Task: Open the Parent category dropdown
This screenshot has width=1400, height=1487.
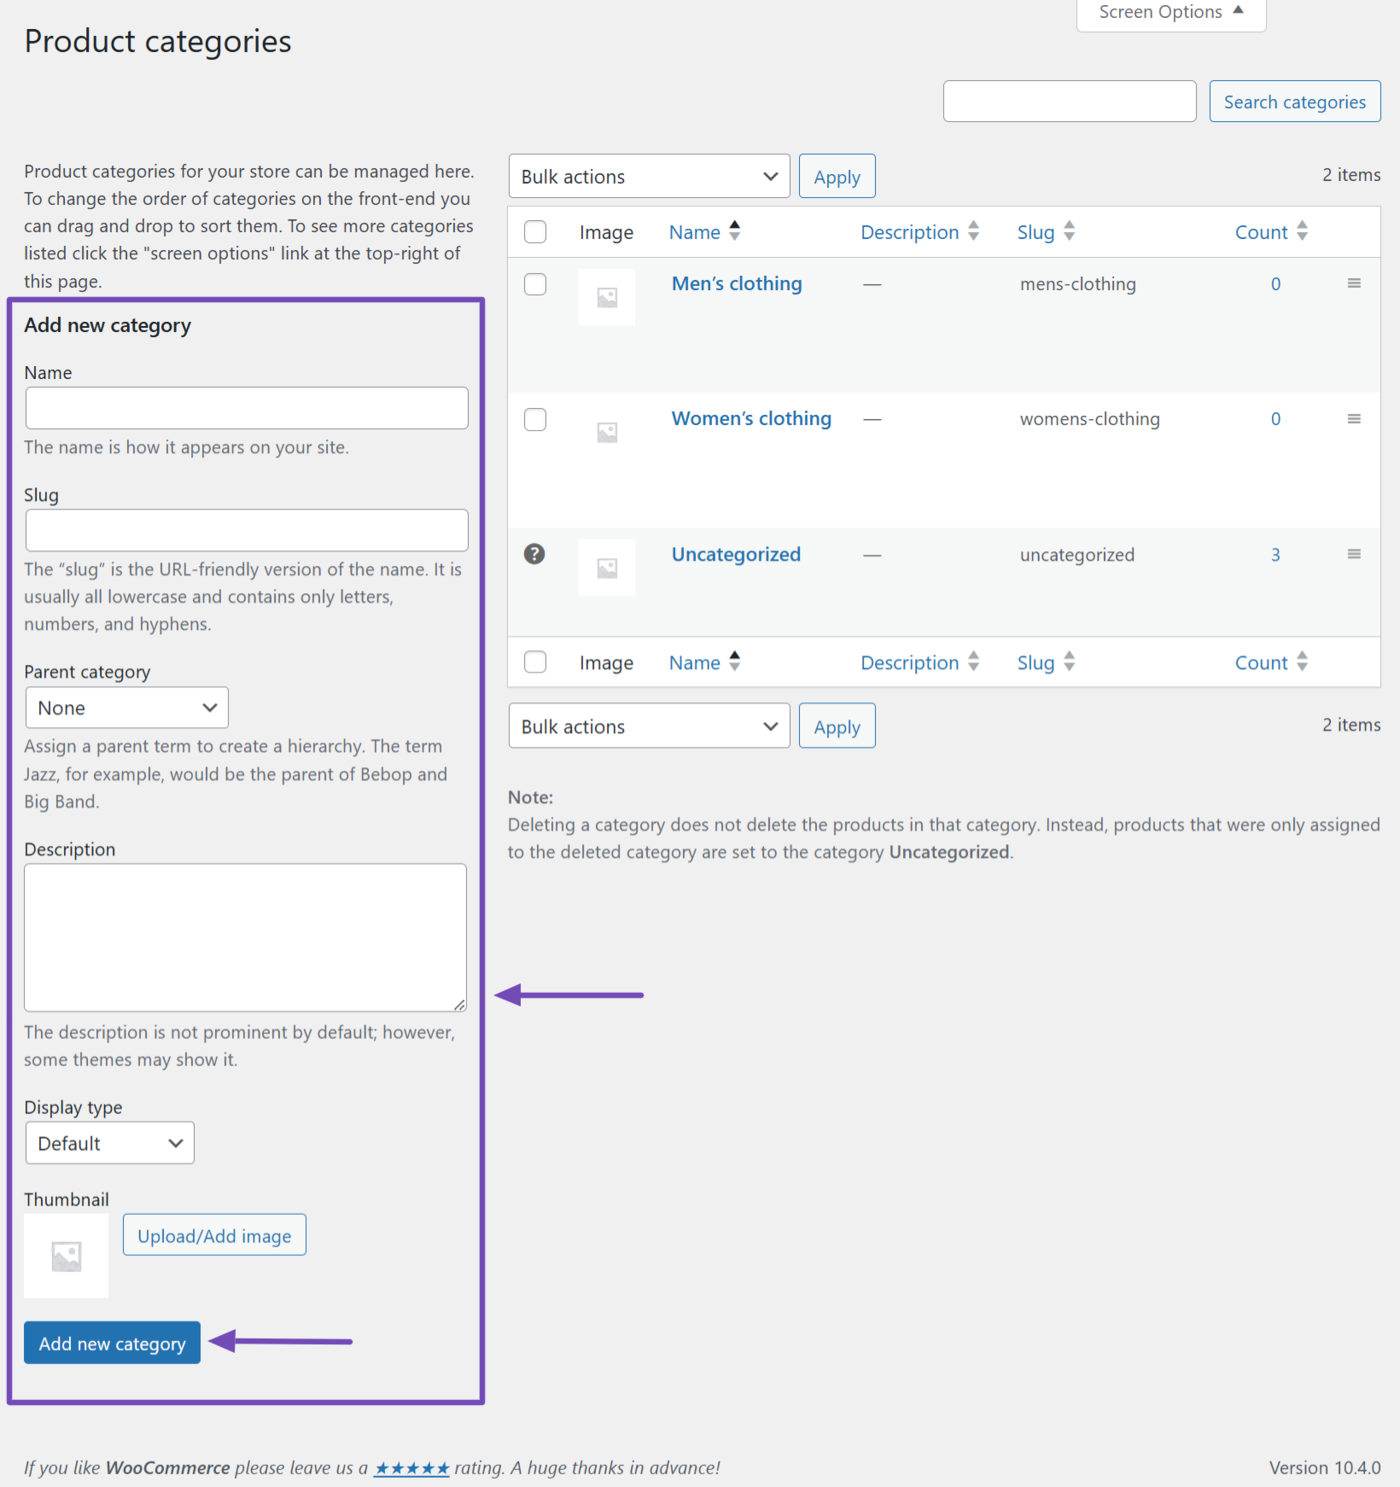Action: tap(126, 707)
